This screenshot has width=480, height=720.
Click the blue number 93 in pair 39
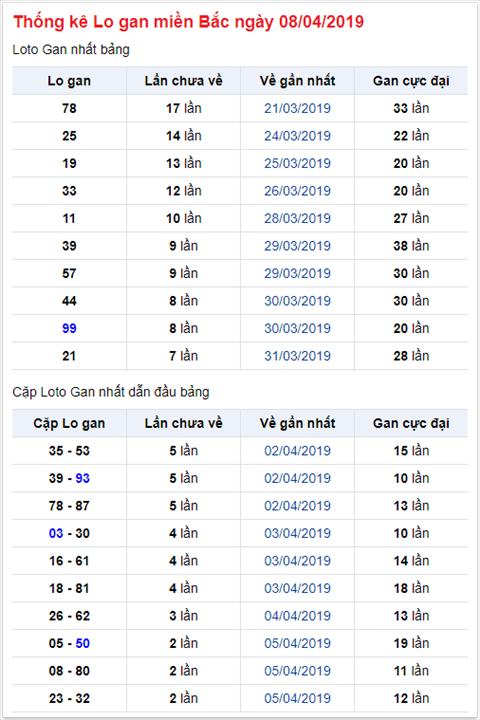(82, 478)
